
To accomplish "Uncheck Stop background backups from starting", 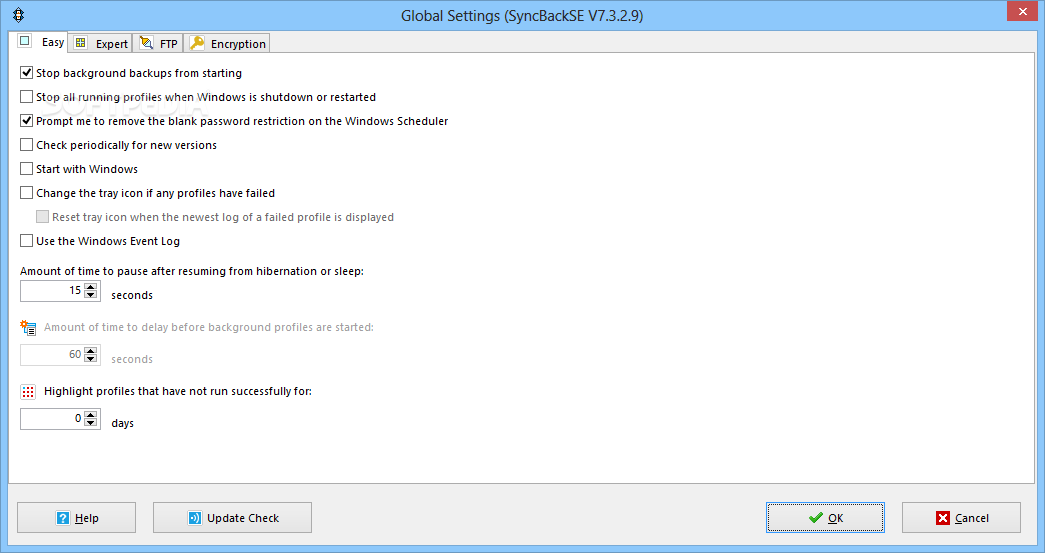I will point(27,73).
